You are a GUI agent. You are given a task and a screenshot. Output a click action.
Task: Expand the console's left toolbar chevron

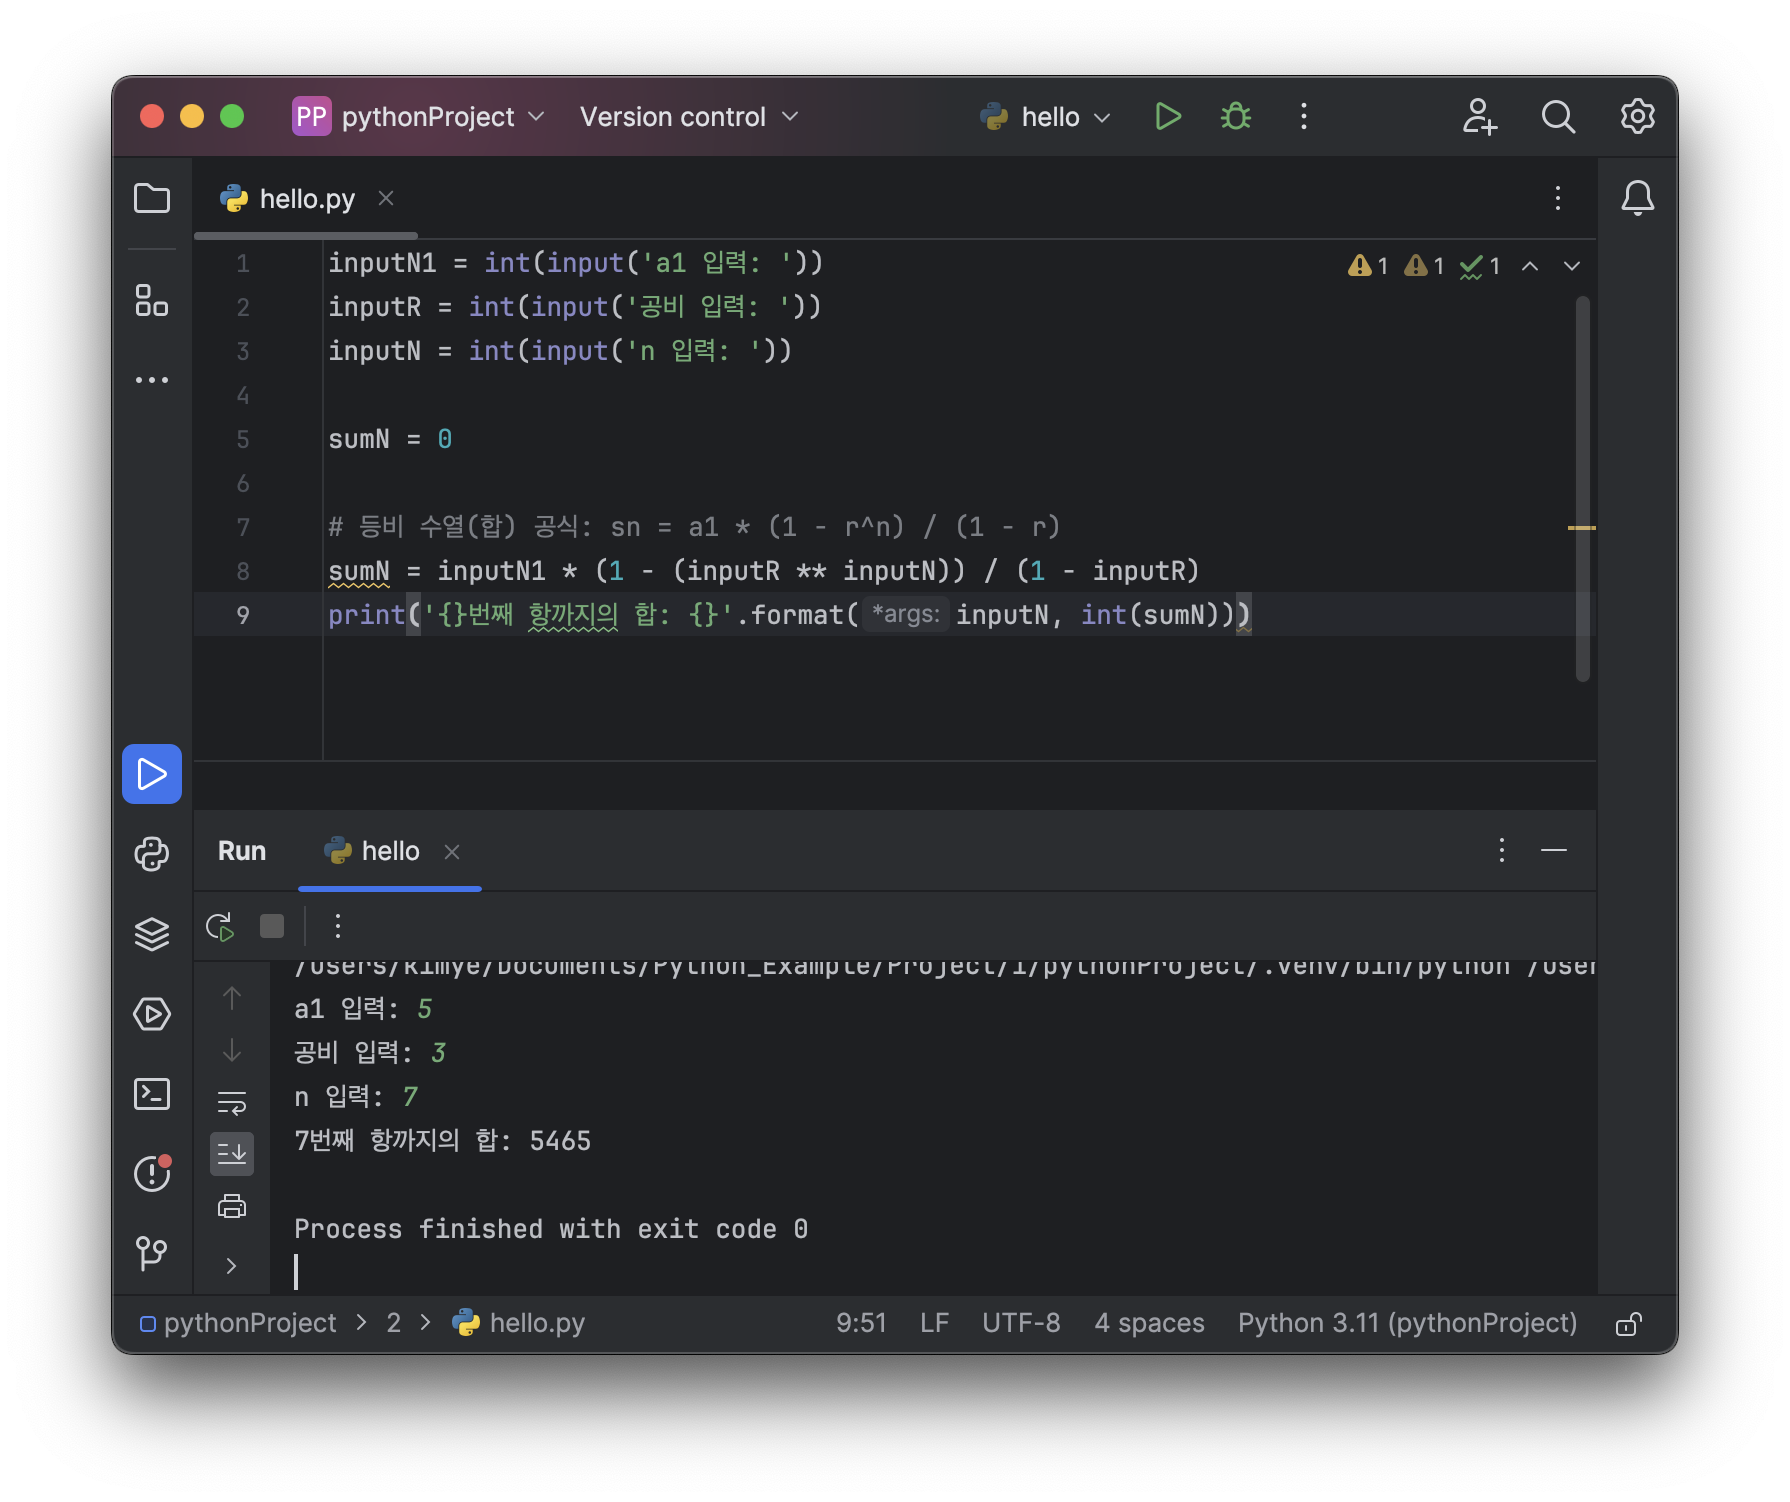pyautogui.click(x=232, y=1266)
